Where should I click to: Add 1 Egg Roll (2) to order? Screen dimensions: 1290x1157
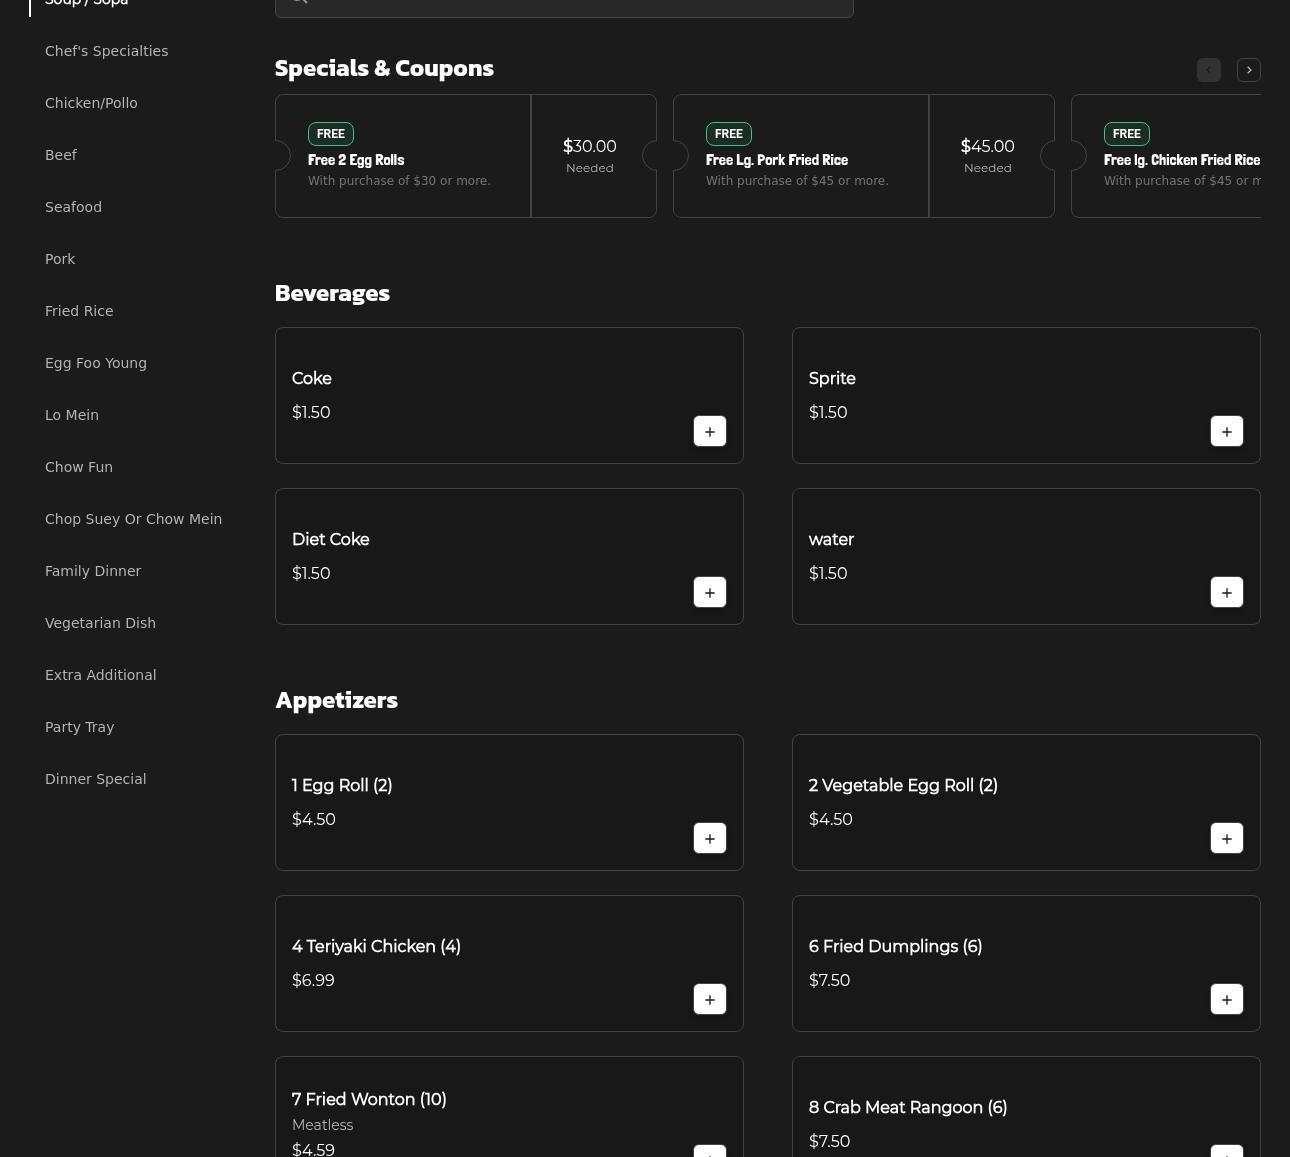tap(709, 839)
